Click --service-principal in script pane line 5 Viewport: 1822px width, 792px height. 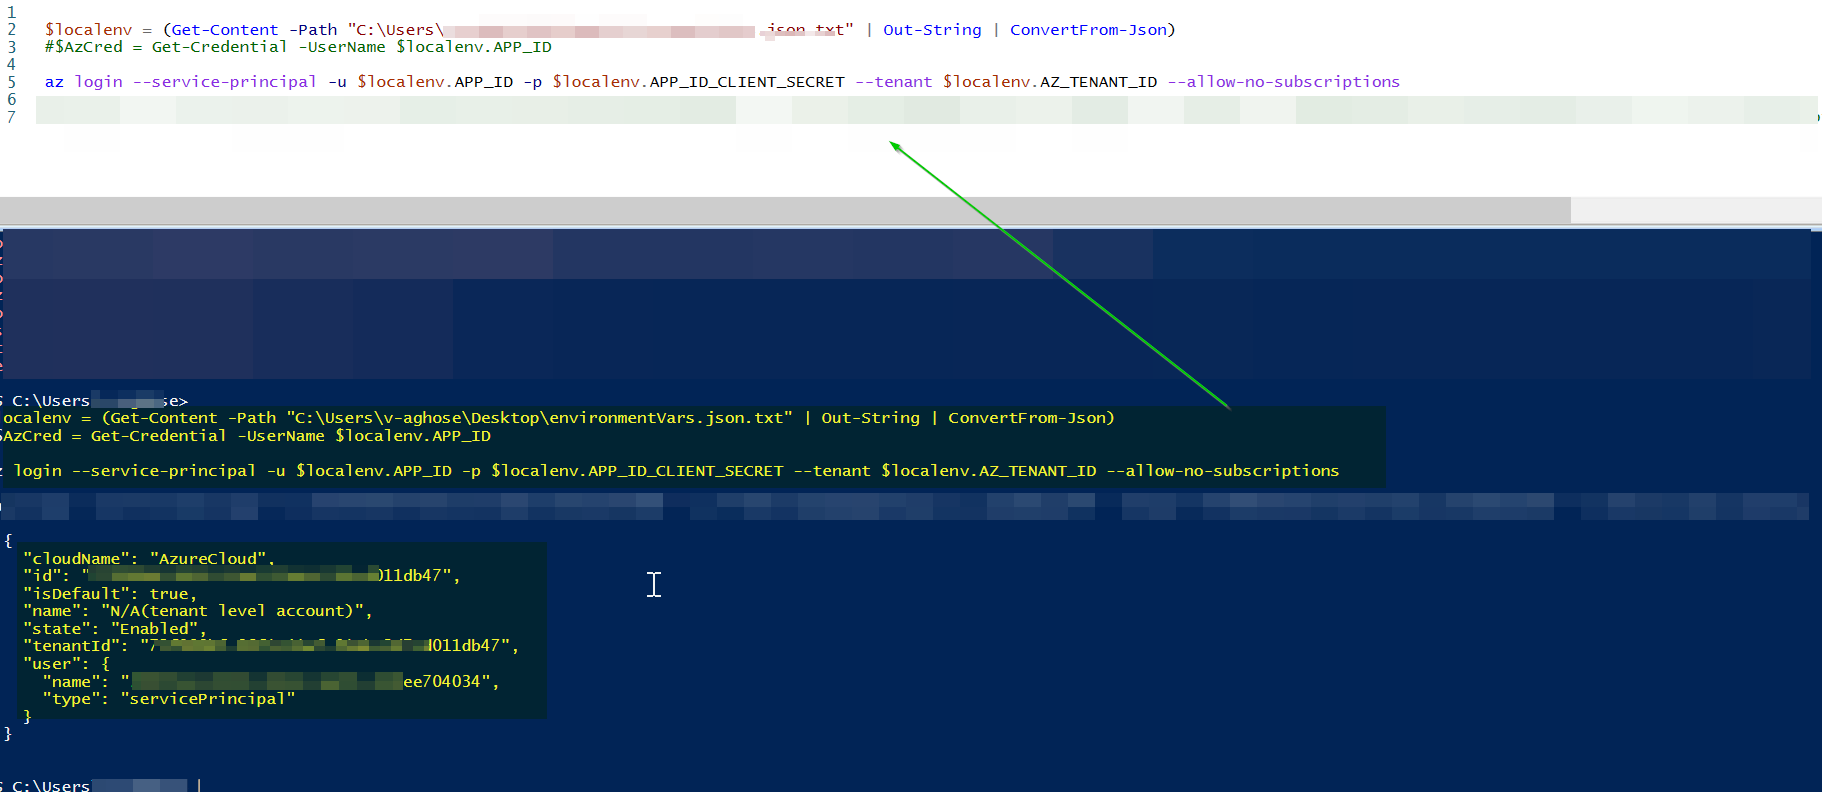(x=225, y=82)
